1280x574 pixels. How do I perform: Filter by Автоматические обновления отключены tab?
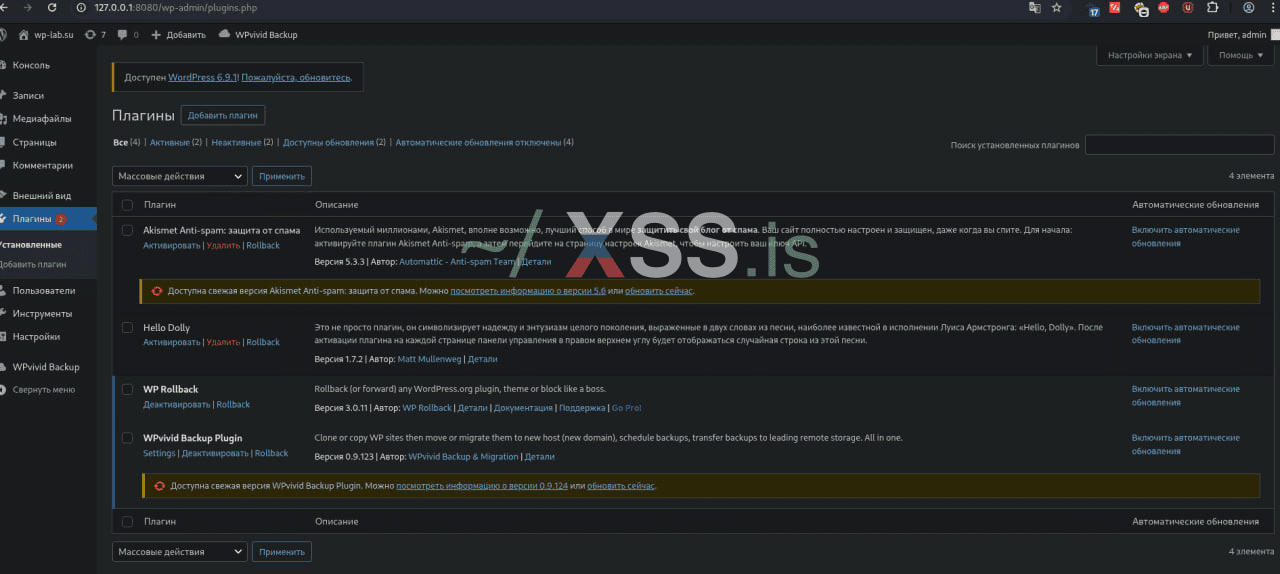click(x=478, y=143)
